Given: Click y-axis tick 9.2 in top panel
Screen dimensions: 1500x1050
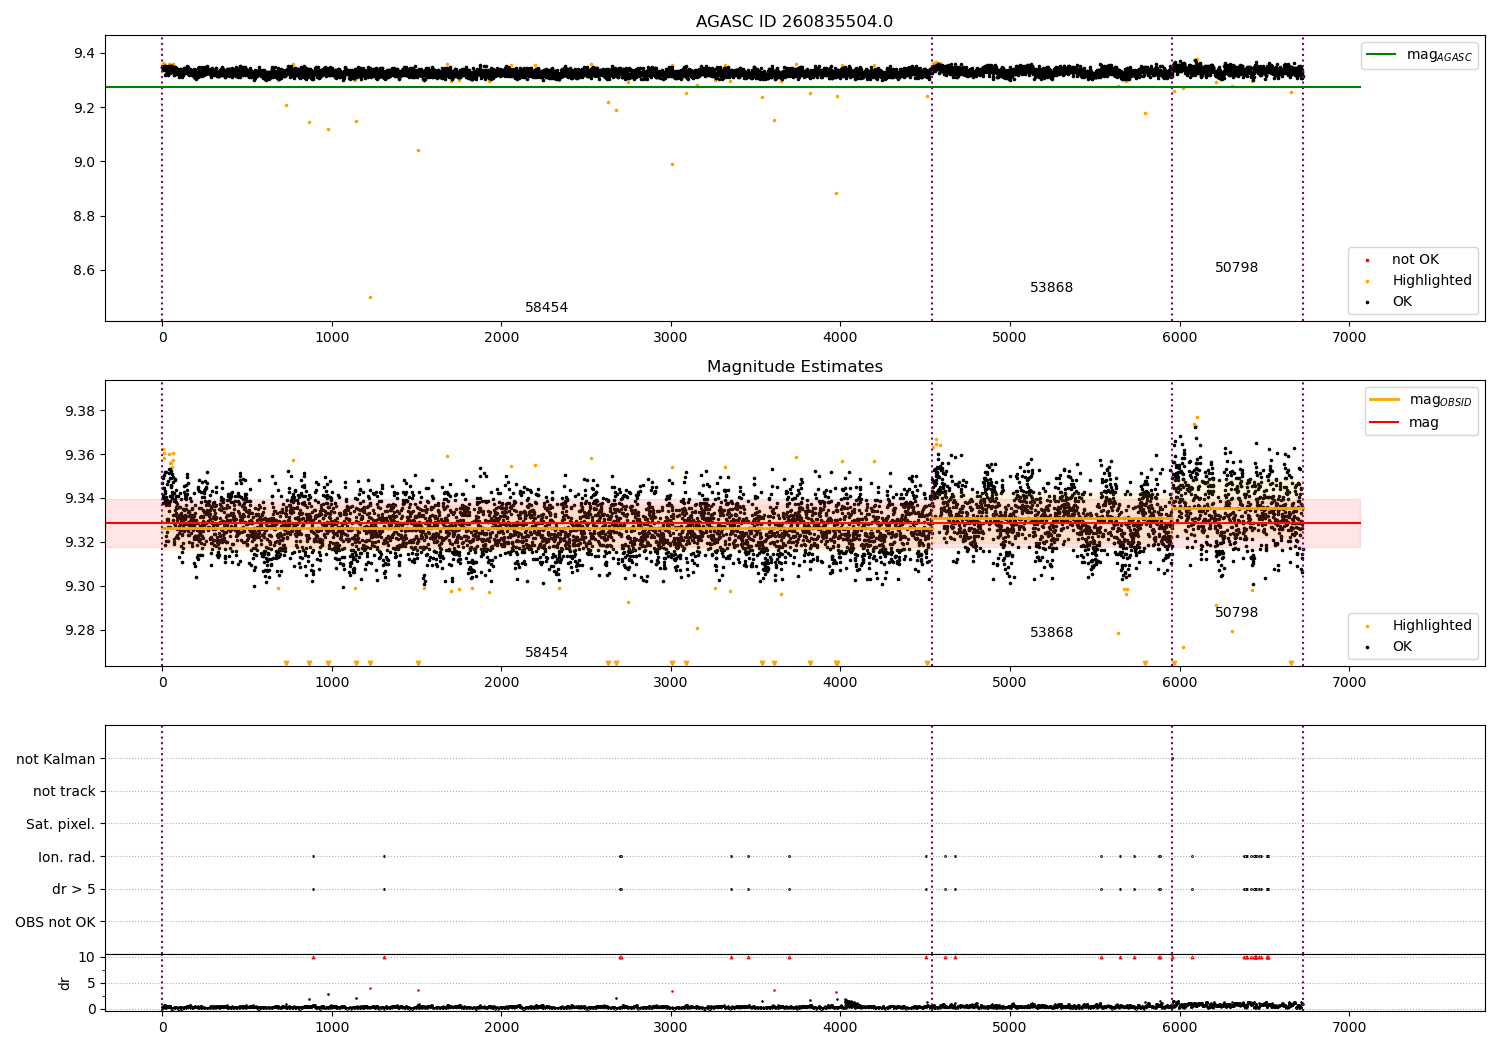Looking at the screenshot, I should click(x=83, y=108).
